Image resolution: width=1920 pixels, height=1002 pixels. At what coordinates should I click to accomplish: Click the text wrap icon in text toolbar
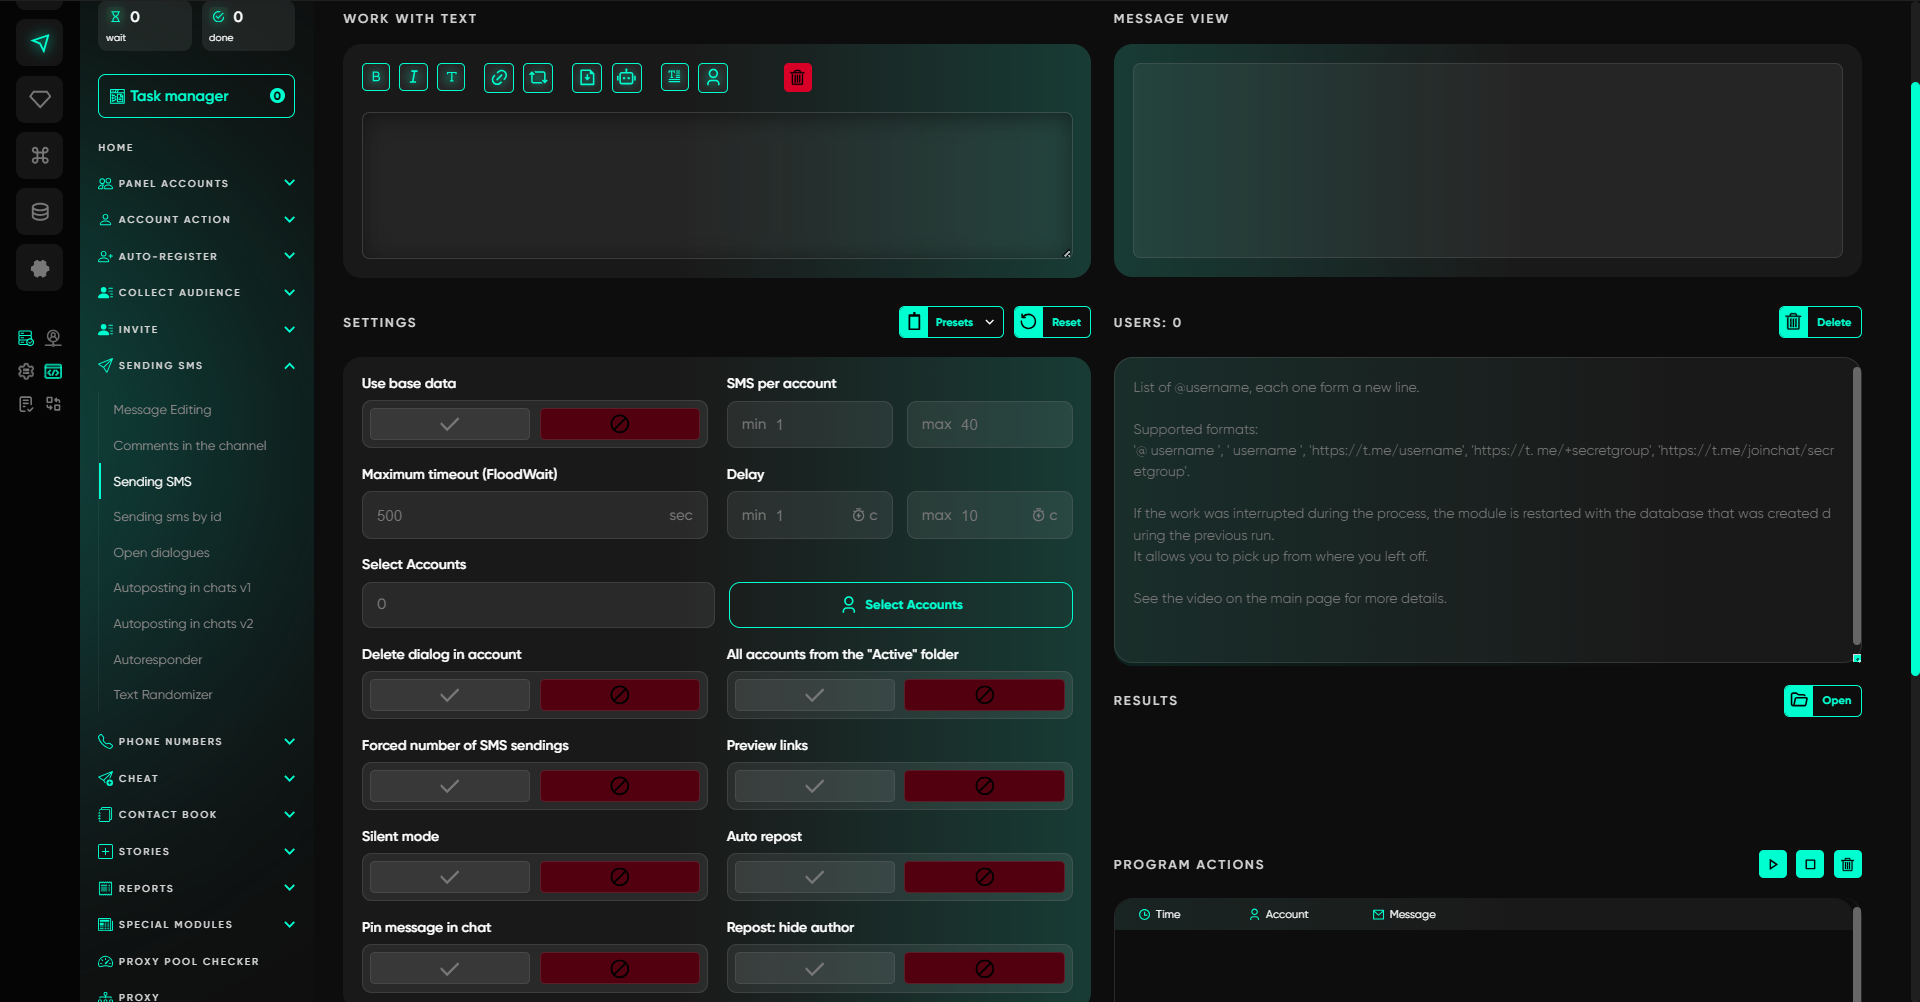pyautogui.click(x=675, y=77)
